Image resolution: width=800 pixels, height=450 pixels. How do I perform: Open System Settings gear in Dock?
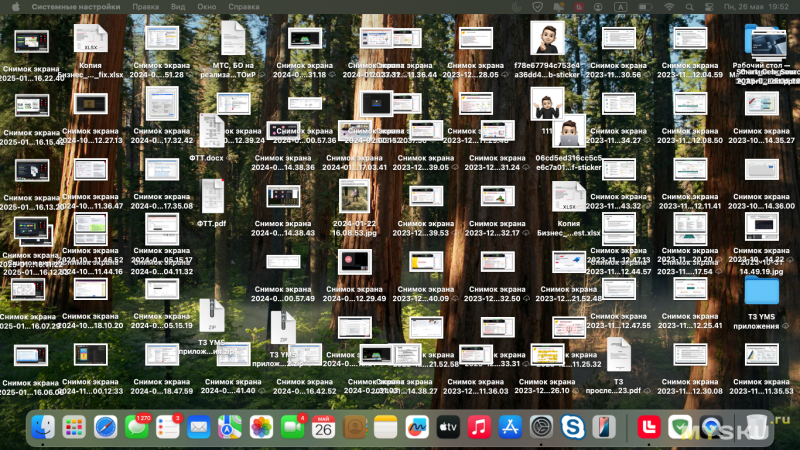(x=541, y=427)
